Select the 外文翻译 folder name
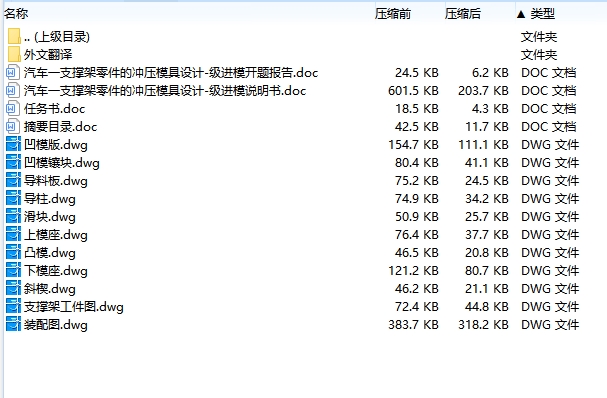607x398 pixels. click(x=48, y=54)
